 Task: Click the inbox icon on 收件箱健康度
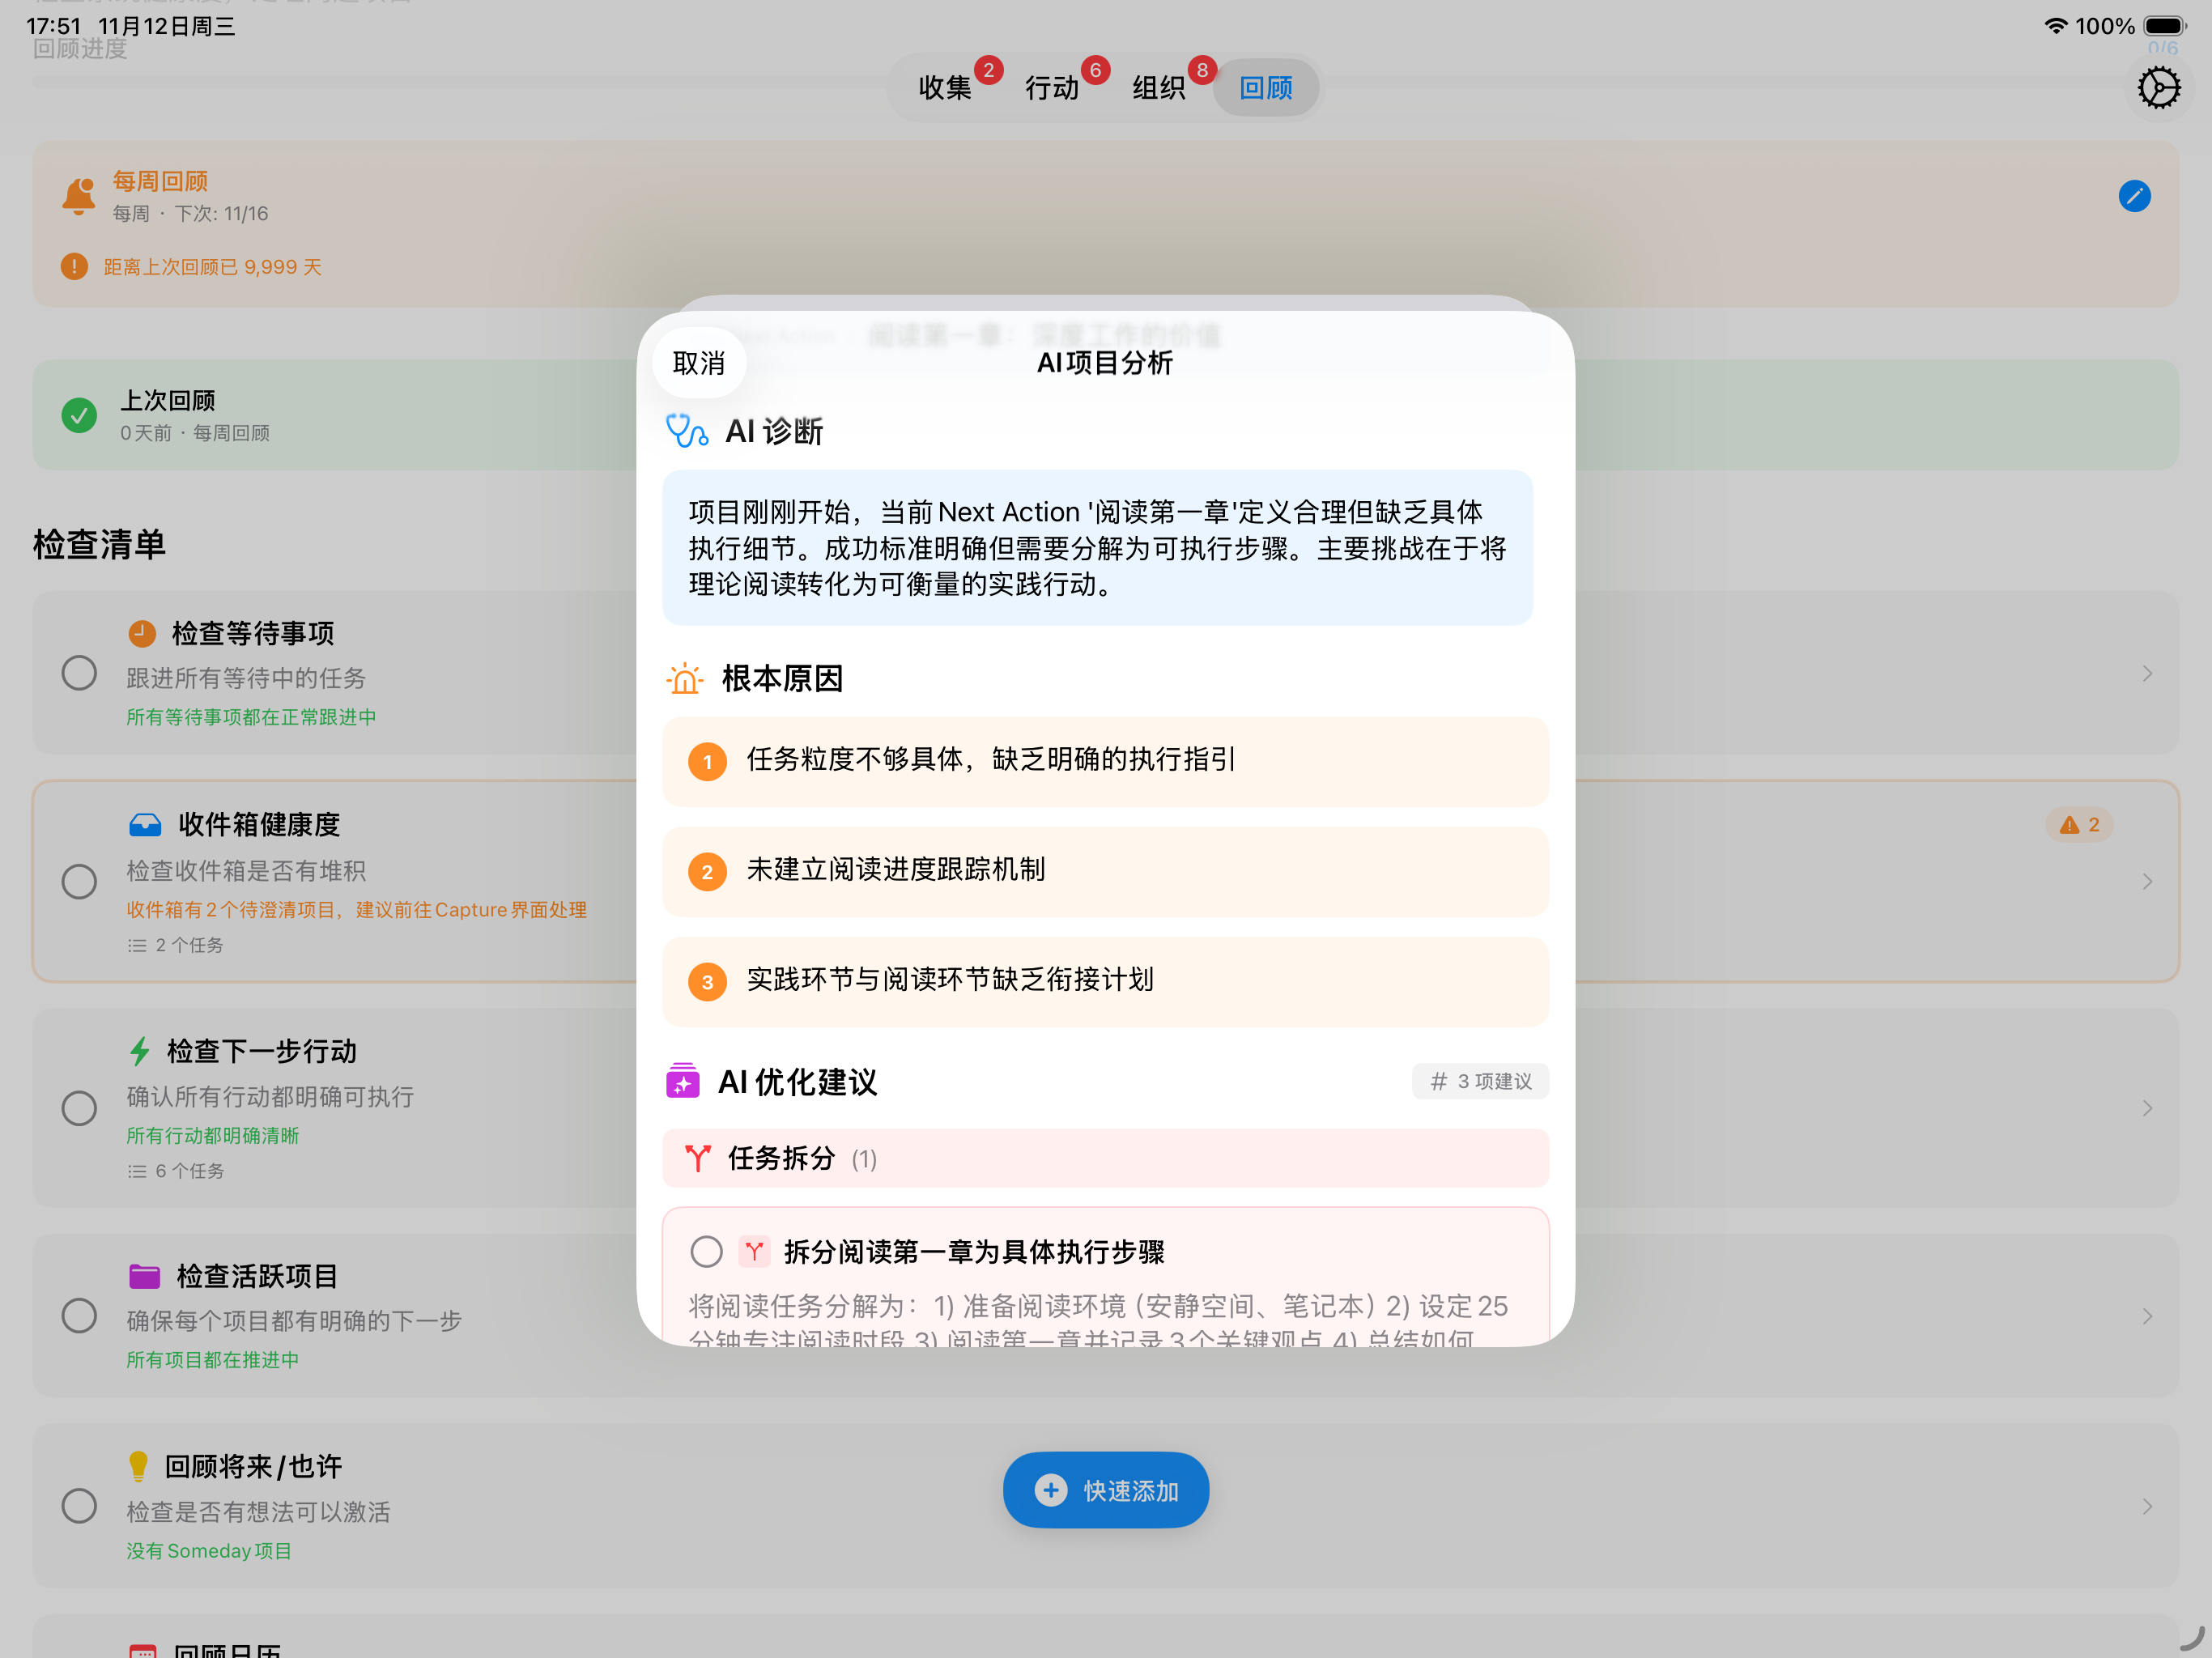tap(145, 823)
